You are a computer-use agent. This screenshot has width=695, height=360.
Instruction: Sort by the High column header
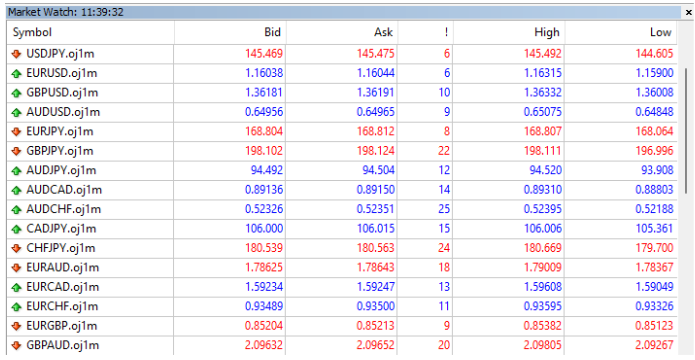click(x=509, y=32)
